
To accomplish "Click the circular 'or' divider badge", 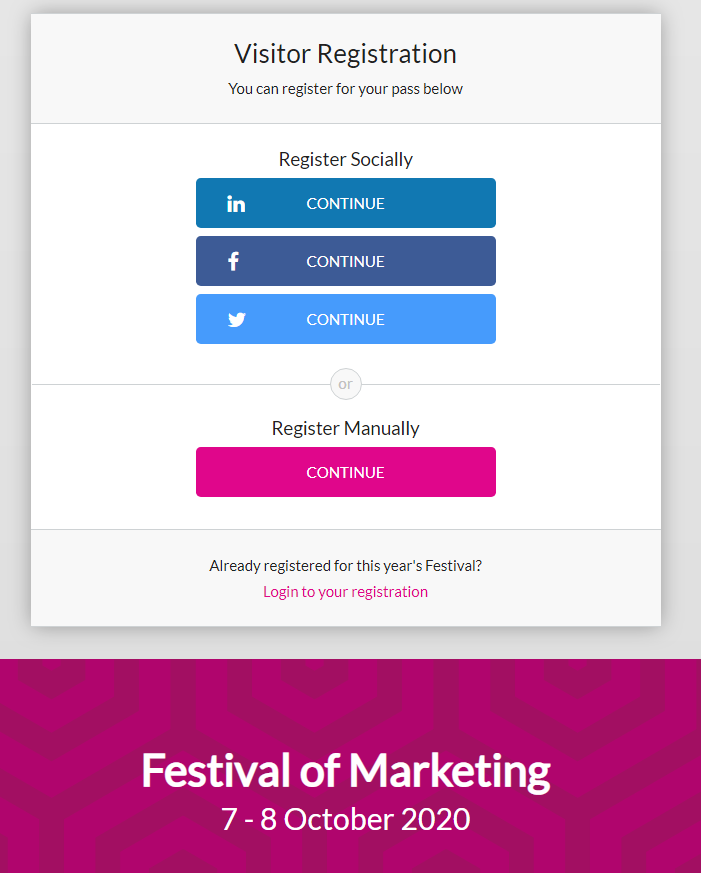I will [346, 384].
